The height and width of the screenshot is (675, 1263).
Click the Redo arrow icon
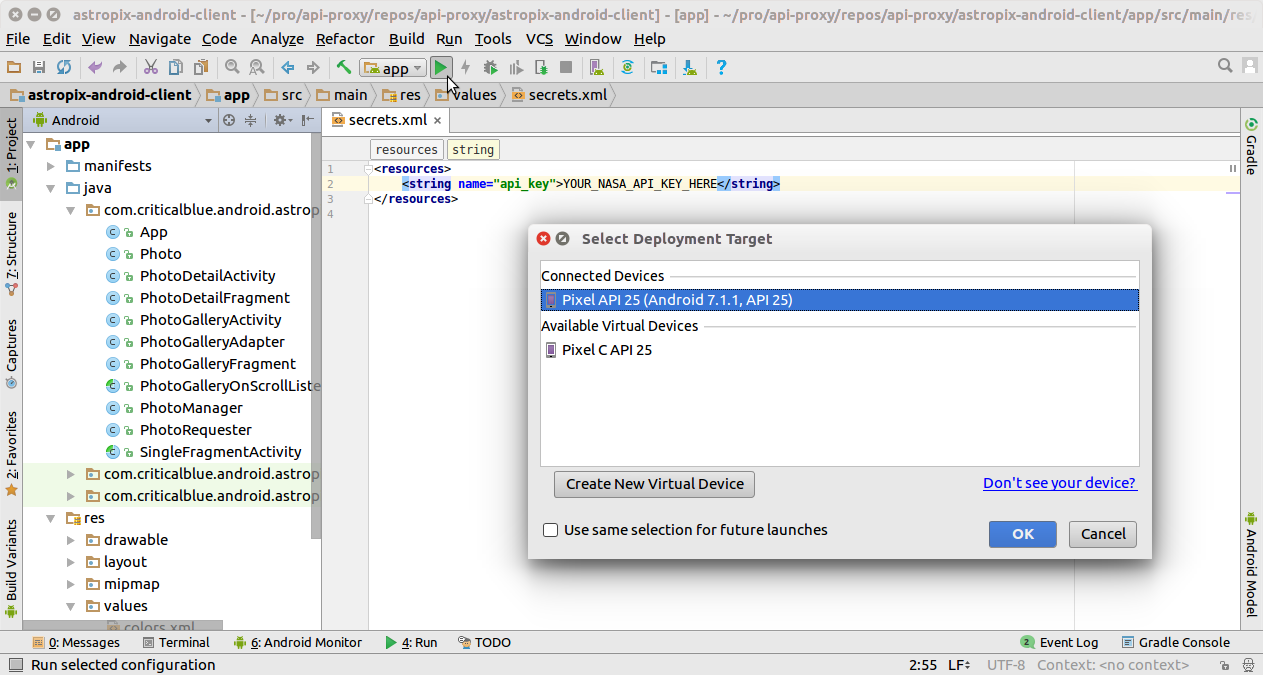pyautogui.click(x=120, y=67)
